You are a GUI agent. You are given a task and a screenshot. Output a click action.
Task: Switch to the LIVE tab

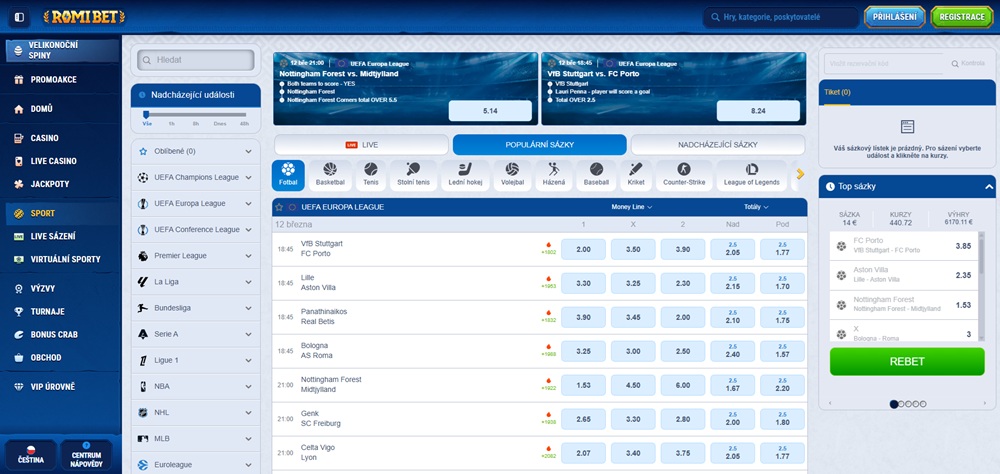point(361,145)
